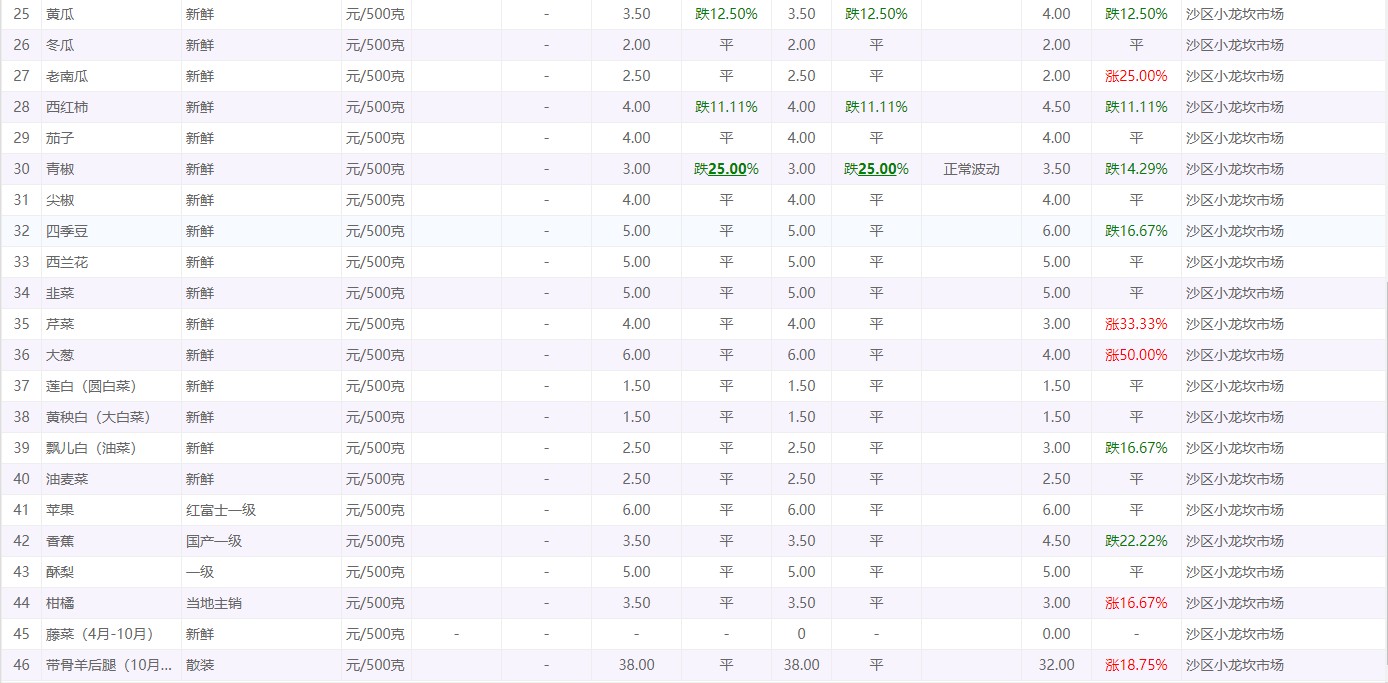Select the 正常波动 note in row 30
1388x683 pixels.
[971, 169]
